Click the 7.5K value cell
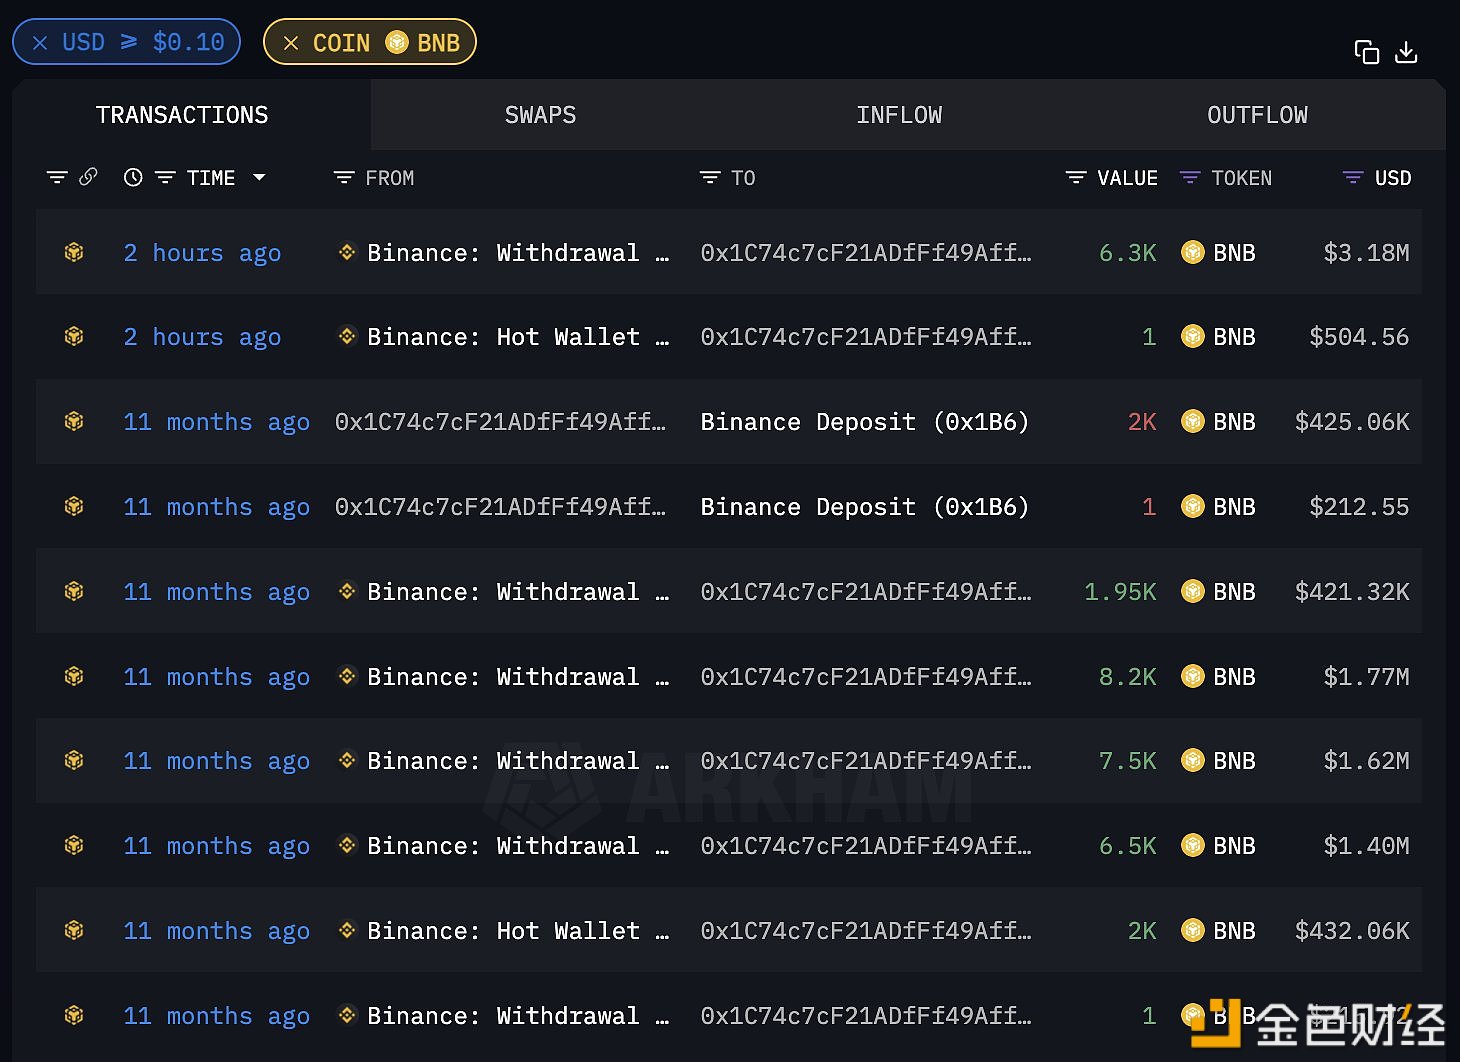 [x=1127, y=761]
